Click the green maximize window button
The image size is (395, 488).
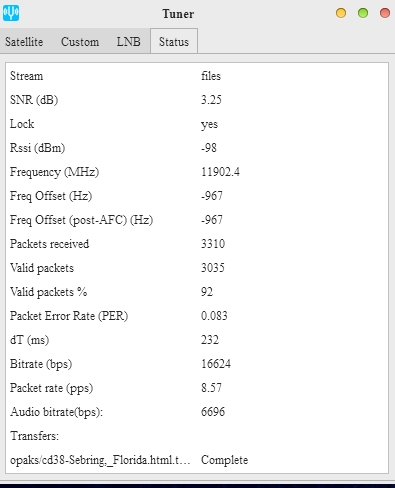363,13
